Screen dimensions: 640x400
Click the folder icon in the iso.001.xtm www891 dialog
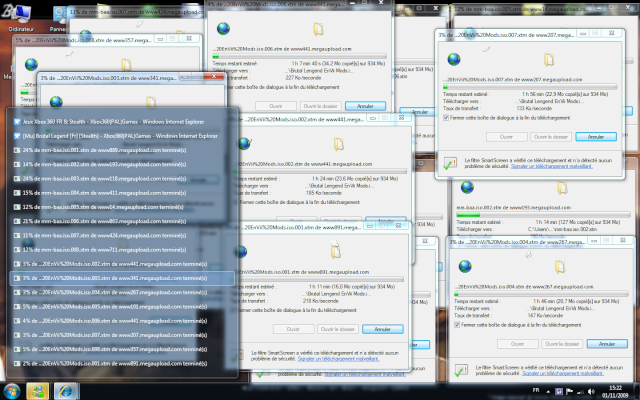(336, 249)
